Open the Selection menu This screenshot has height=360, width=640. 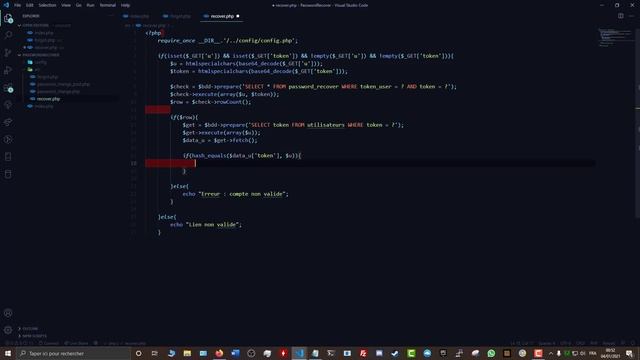pyautogui.click(x=47, y=5)
